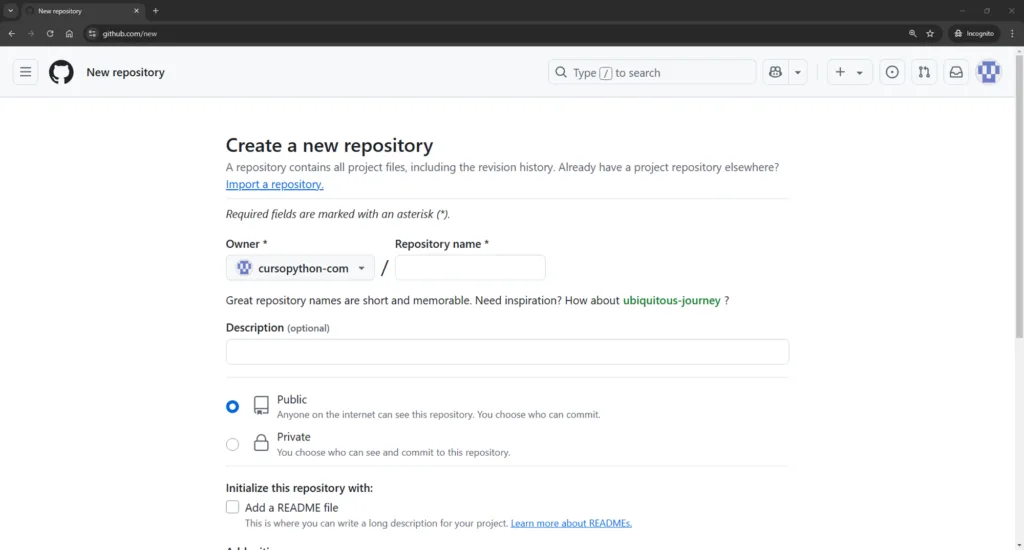Open the hamburger navigation menu
Viewport: 1024px width, 550px height.
[x=26, y=72]
